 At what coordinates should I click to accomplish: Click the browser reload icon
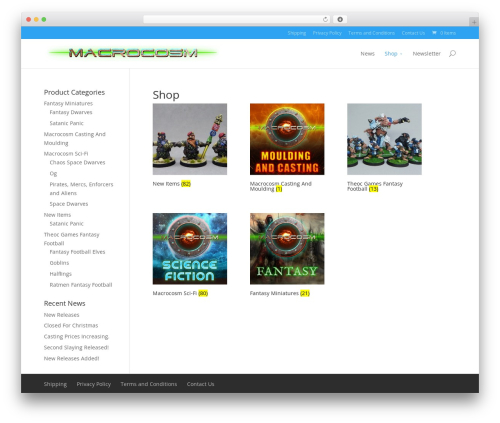pos(325,20)
